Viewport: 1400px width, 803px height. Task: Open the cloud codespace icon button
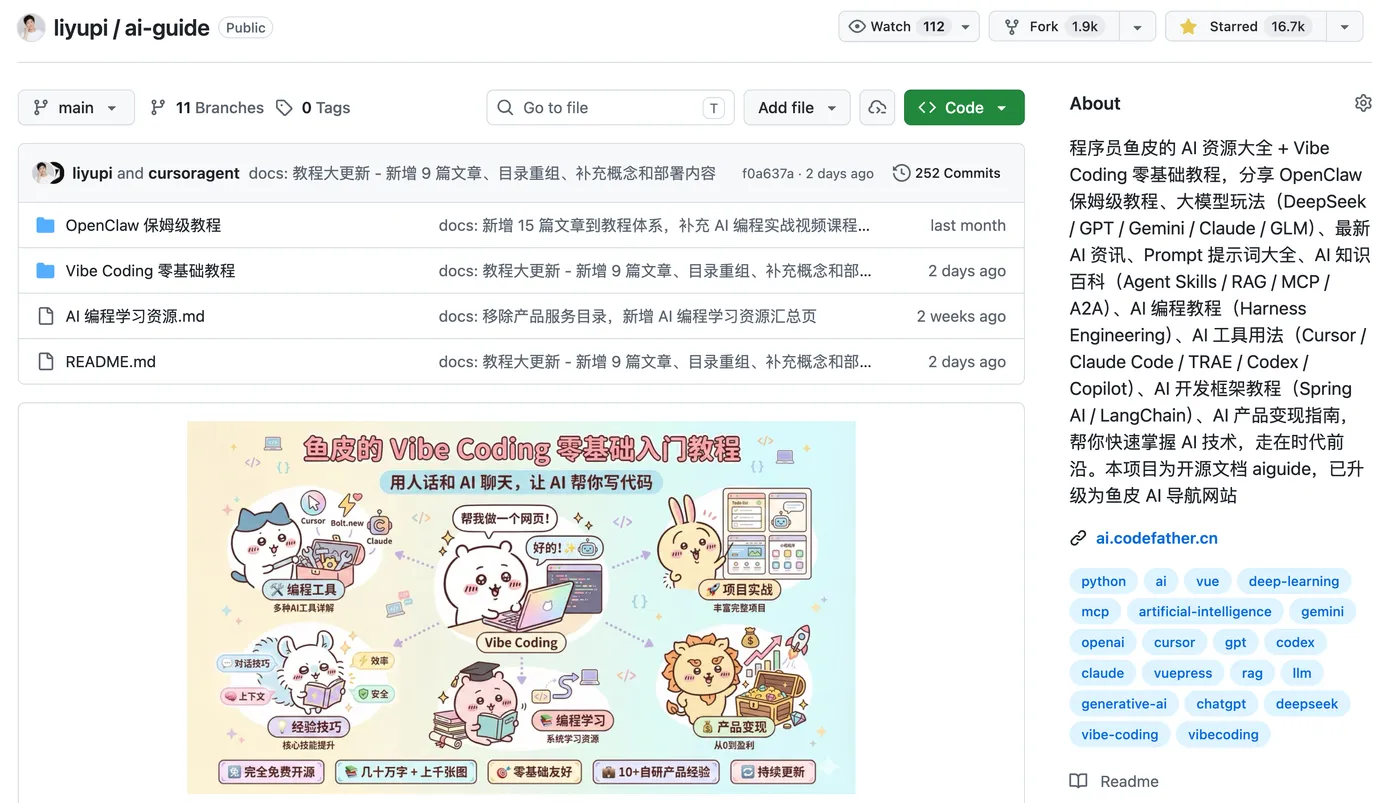(877, 108)
